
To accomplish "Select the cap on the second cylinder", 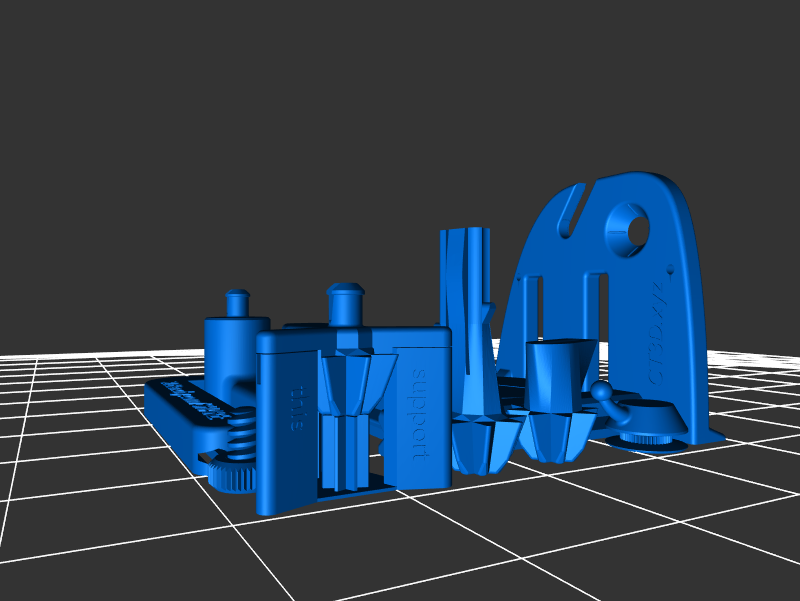I will [x=345, y=299].
